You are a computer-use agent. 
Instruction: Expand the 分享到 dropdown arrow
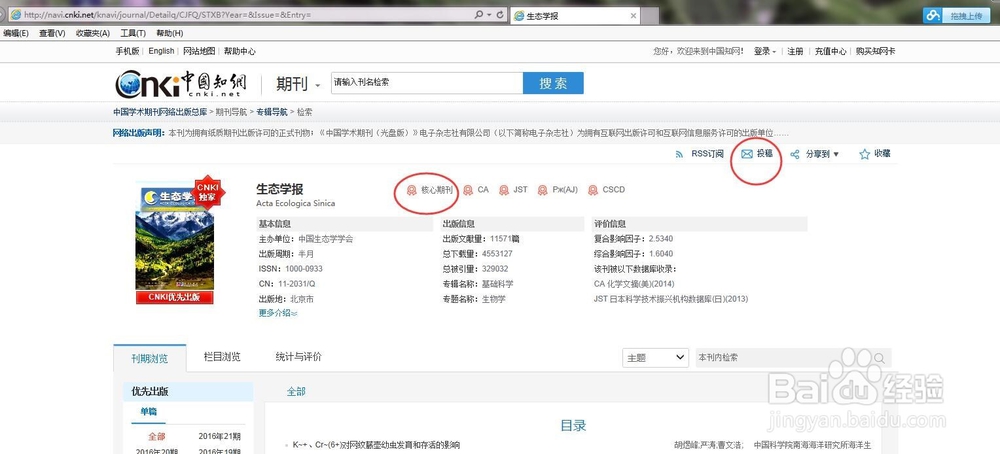[x=836, y=154]
